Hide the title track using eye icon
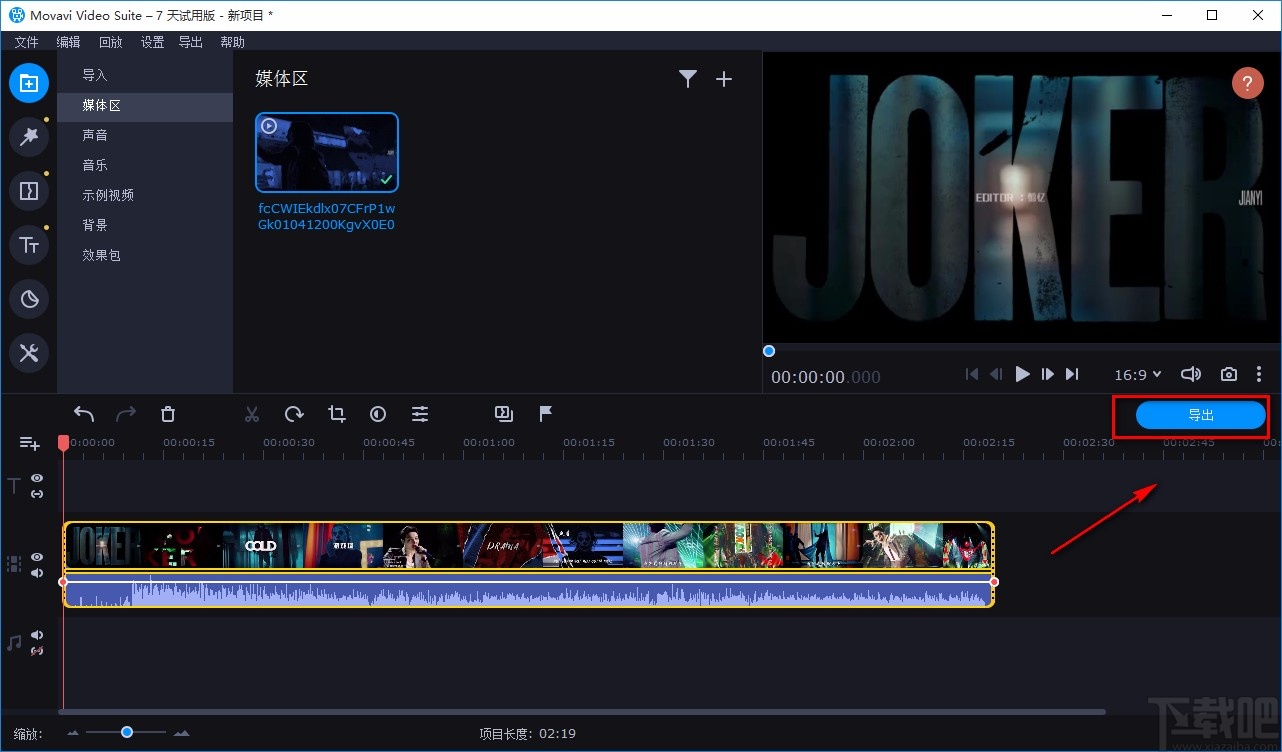 coord(37,479)
